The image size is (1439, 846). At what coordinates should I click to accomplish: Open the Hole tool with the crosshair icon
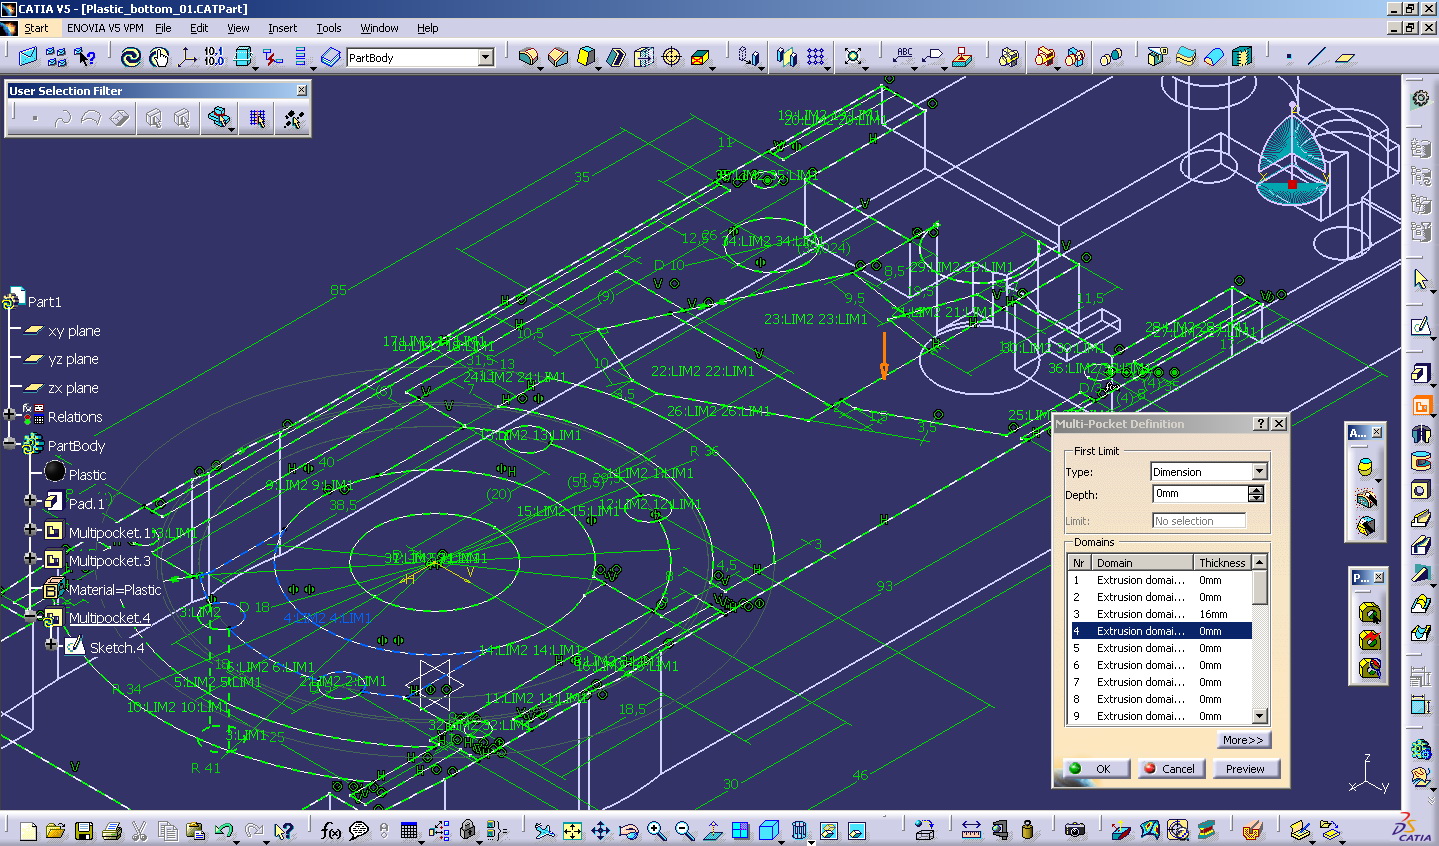coord(672,57)
